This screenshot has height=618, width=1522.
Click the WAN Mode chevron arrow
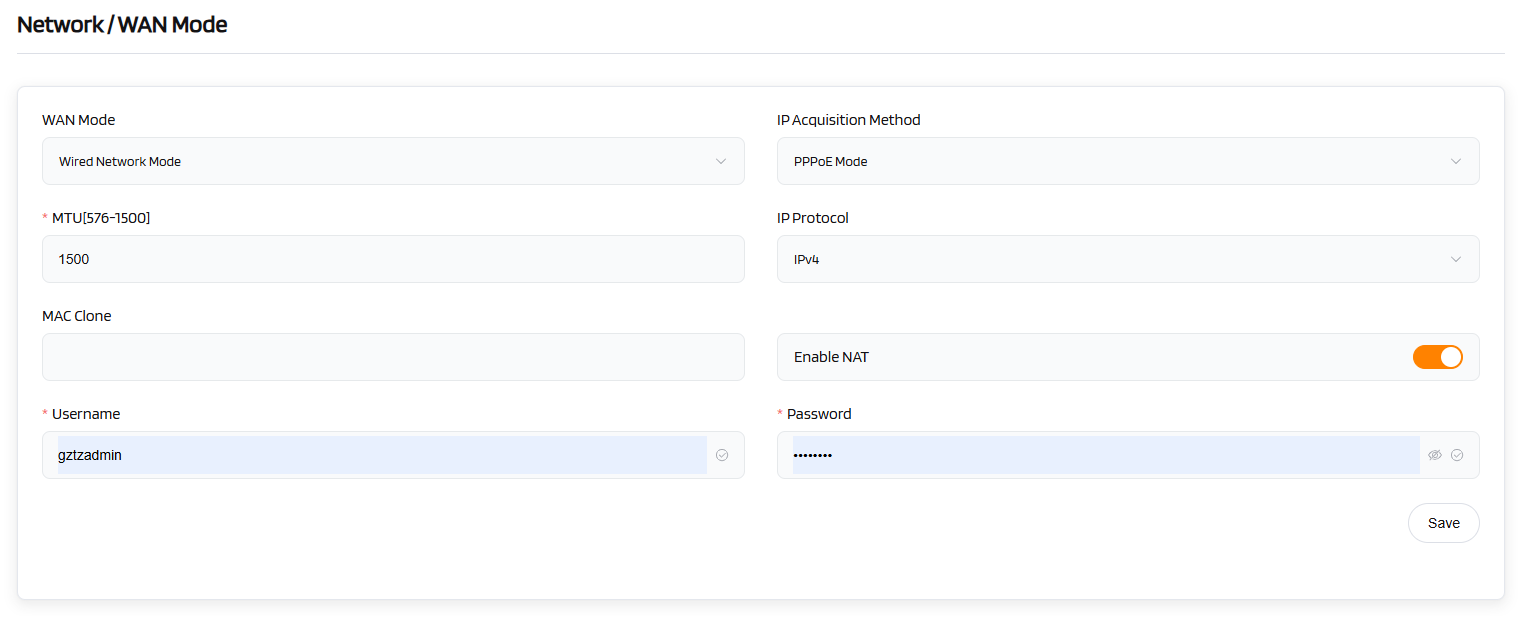[721, 161]
